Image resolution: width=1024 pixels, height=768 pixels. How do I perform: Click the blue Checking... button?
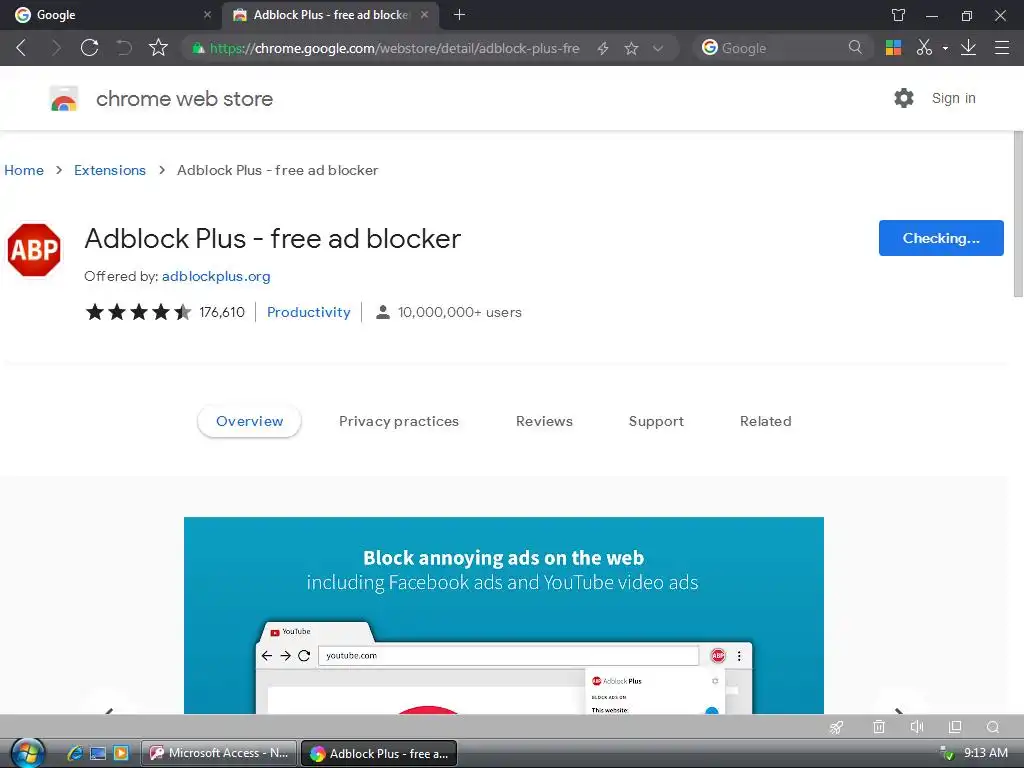point(941,238)
